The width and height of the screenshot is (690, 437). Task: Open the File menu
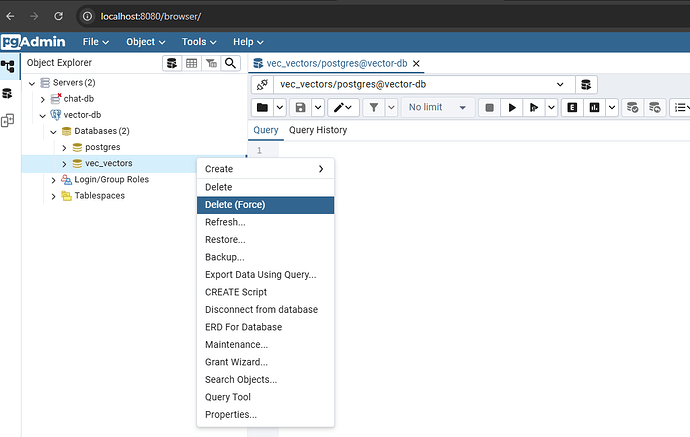click(x=95, y=42)
